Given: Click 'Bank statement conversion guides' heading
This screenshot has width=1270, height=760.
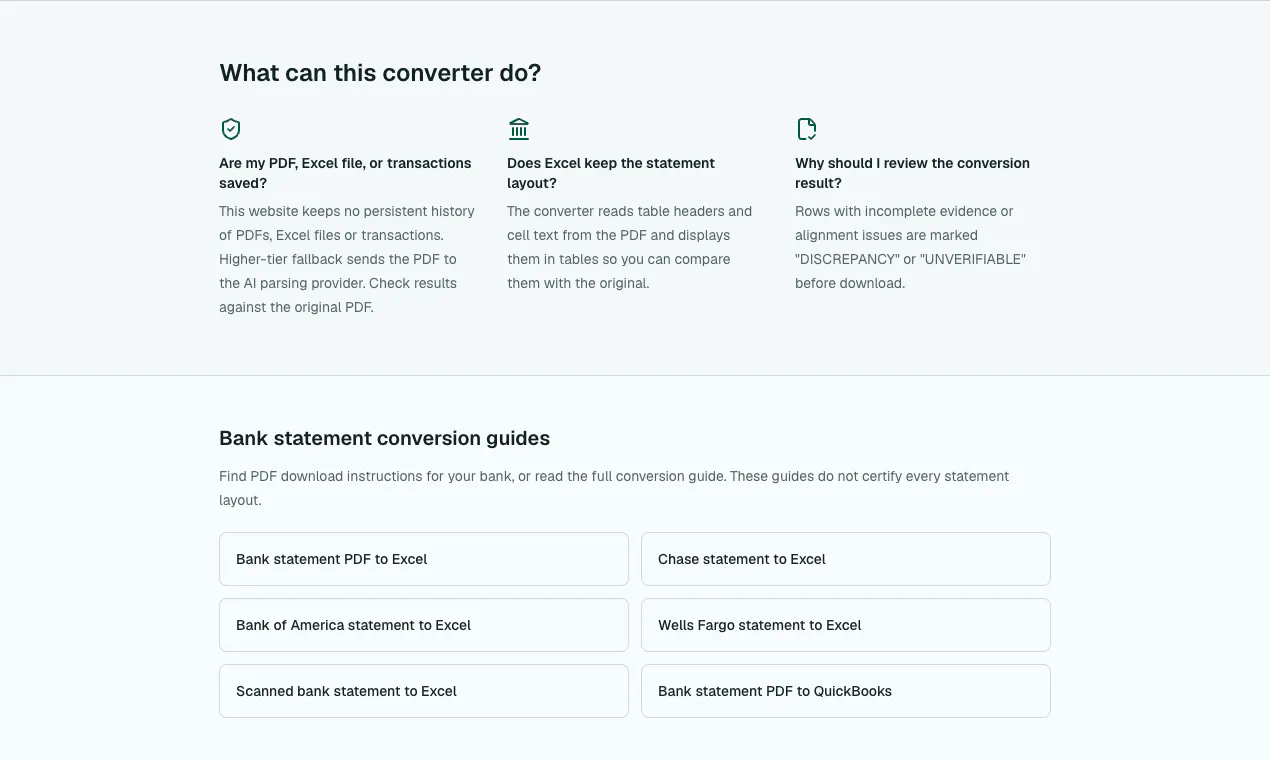Looking at the screenshot, I should coord(385,438).
